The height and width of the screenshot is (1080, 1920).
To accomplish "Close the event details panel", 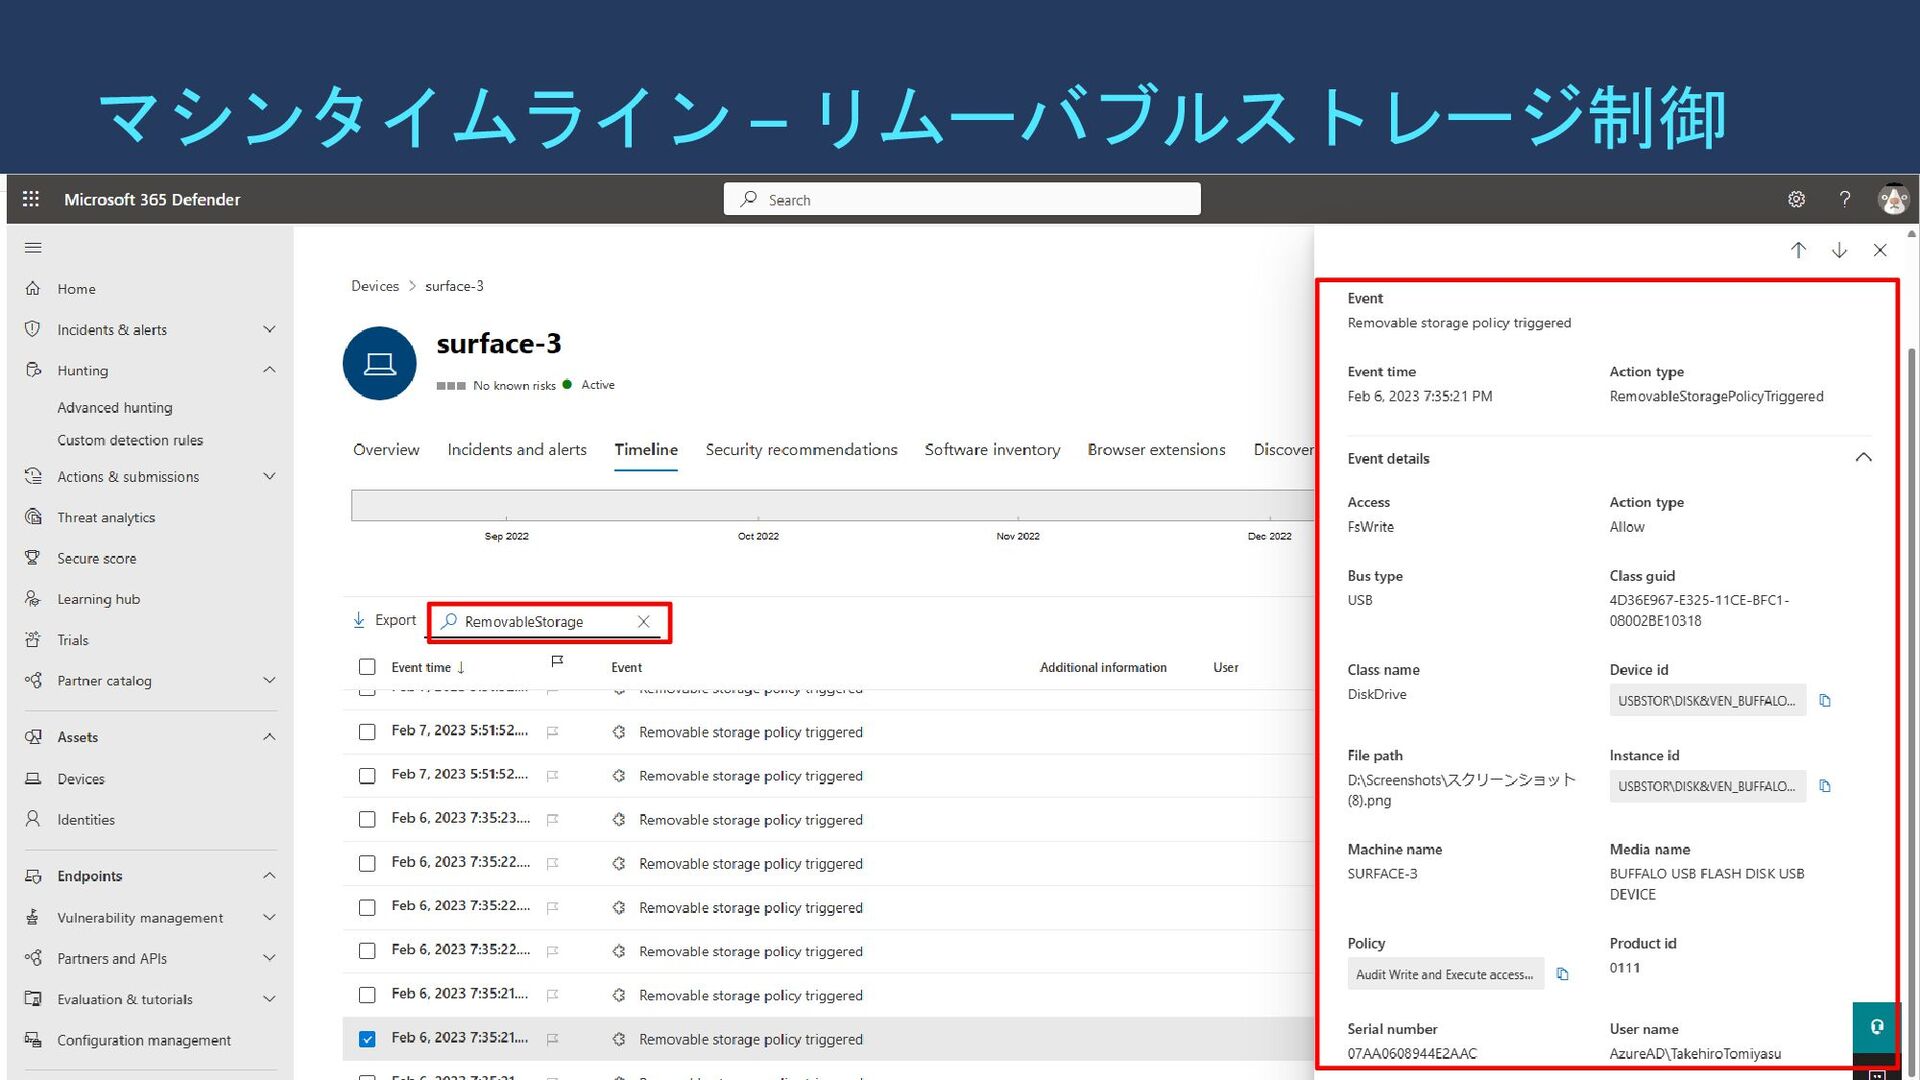I will pyautogui.click(x=1880, y=250).
